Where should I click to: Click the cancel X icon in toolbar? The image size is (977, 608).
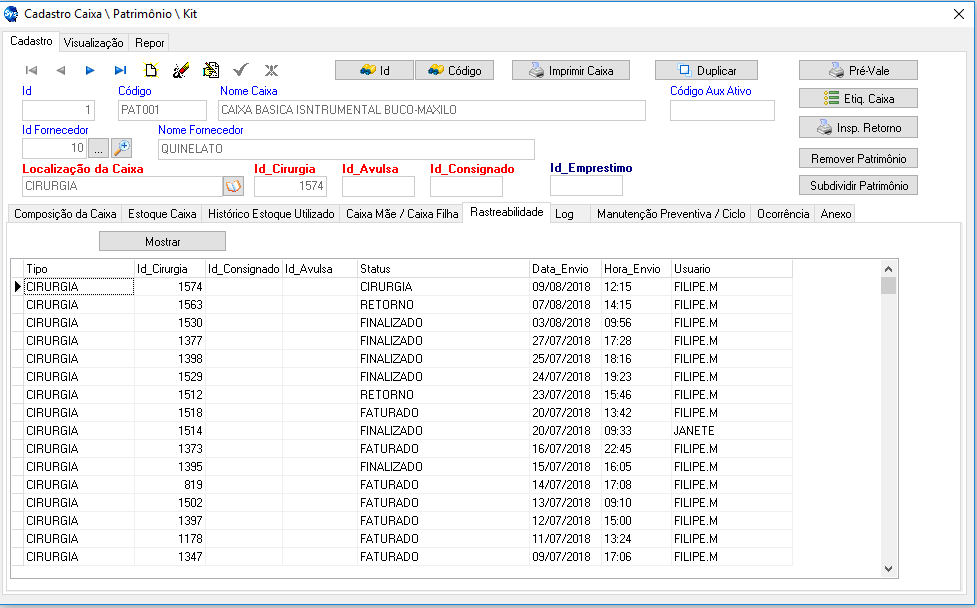coord(271,71)
